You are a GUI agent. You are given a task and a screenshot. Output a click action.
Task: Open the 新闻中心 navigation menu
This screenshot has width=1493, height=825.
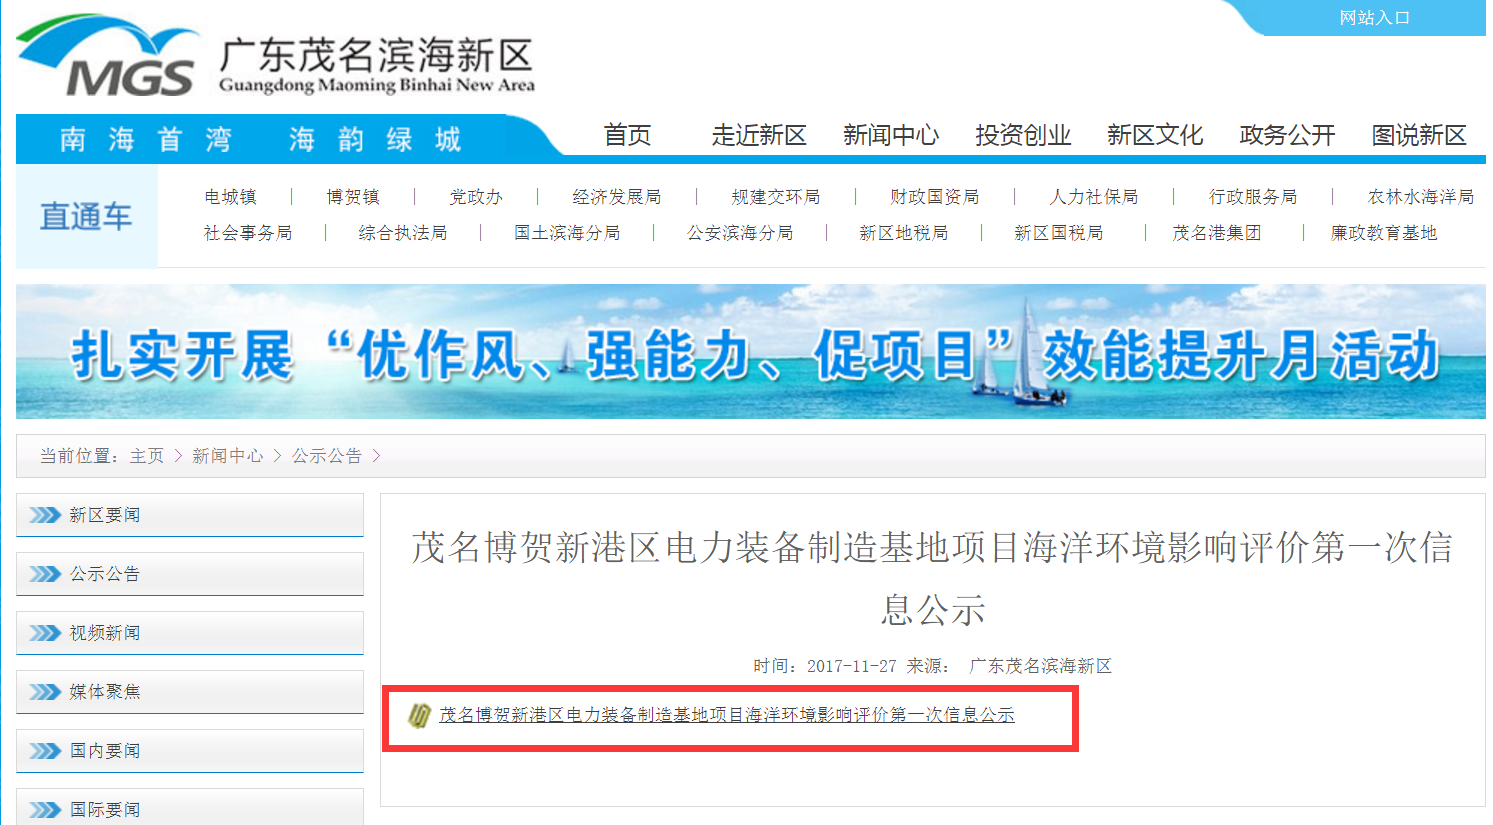[x=890, y=135]
